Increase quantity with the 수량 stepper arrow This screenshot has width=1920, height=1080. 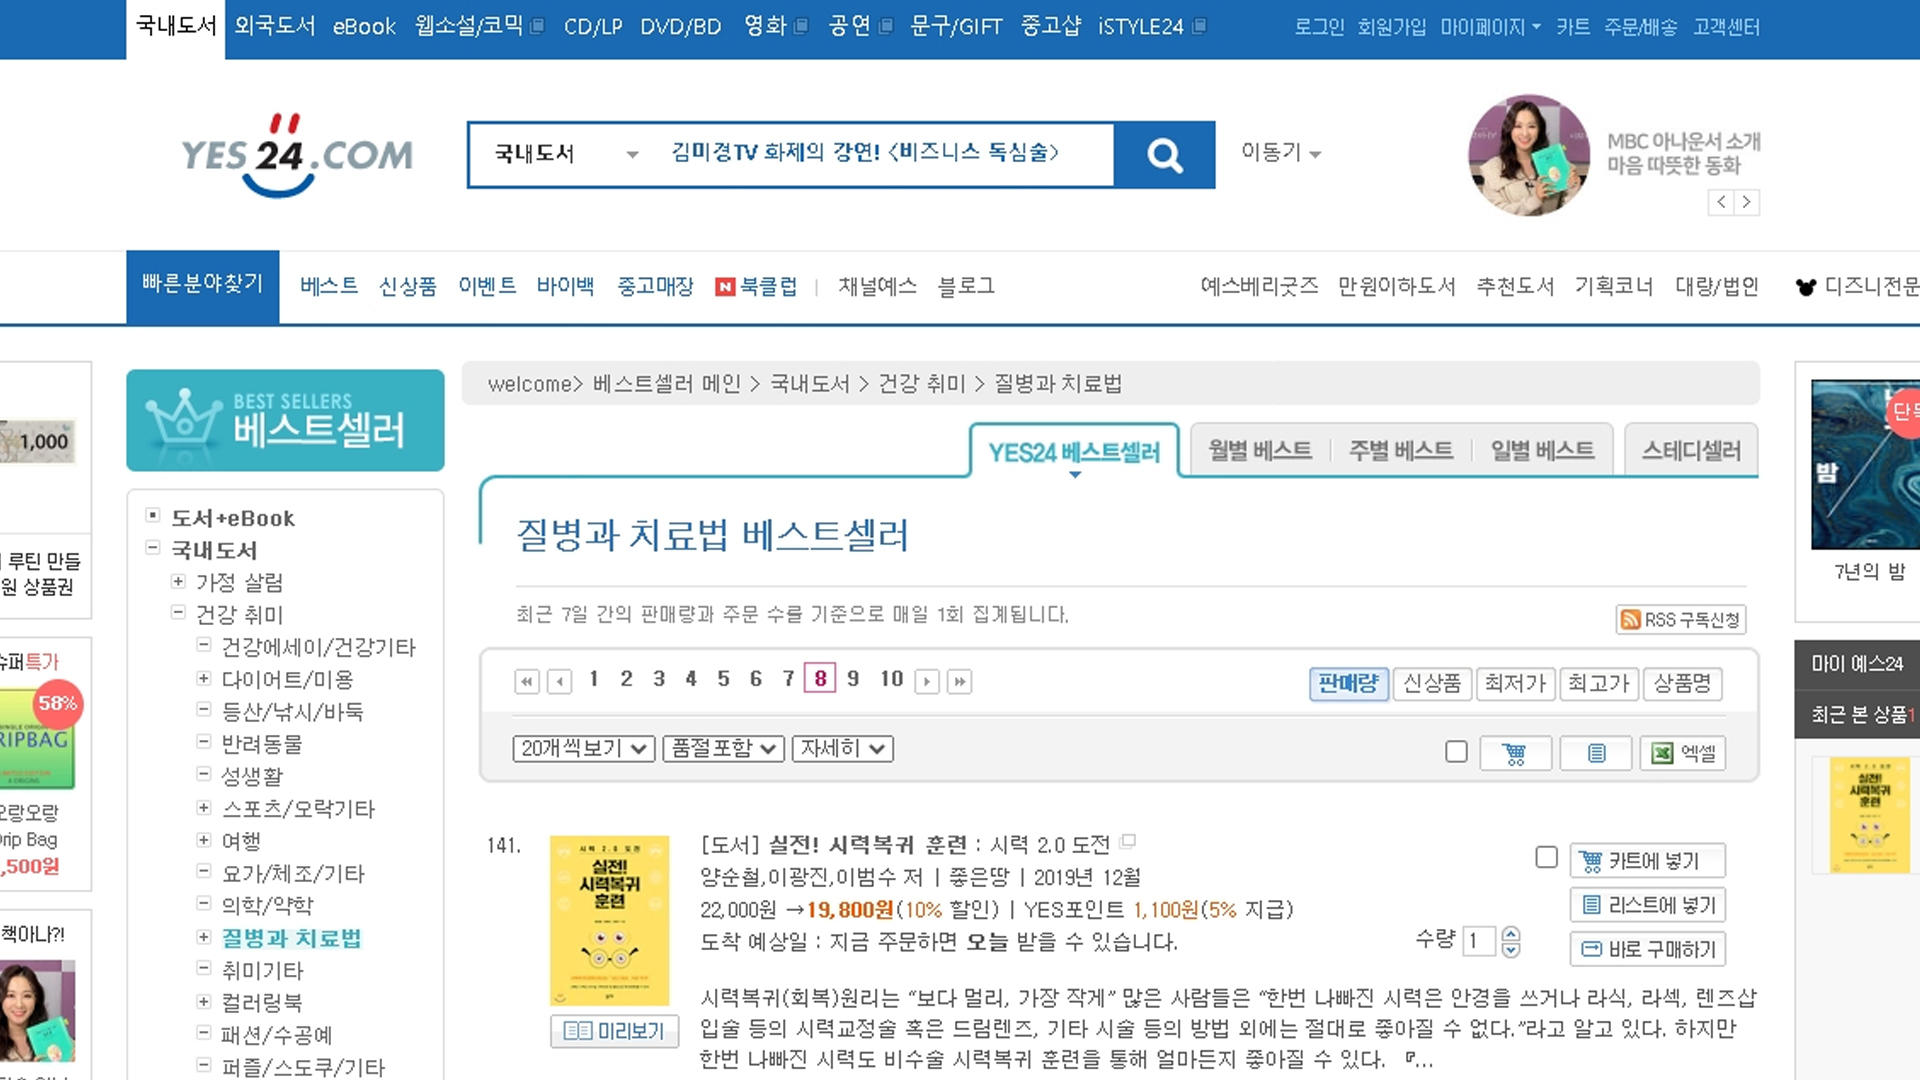click(1511, 934)
